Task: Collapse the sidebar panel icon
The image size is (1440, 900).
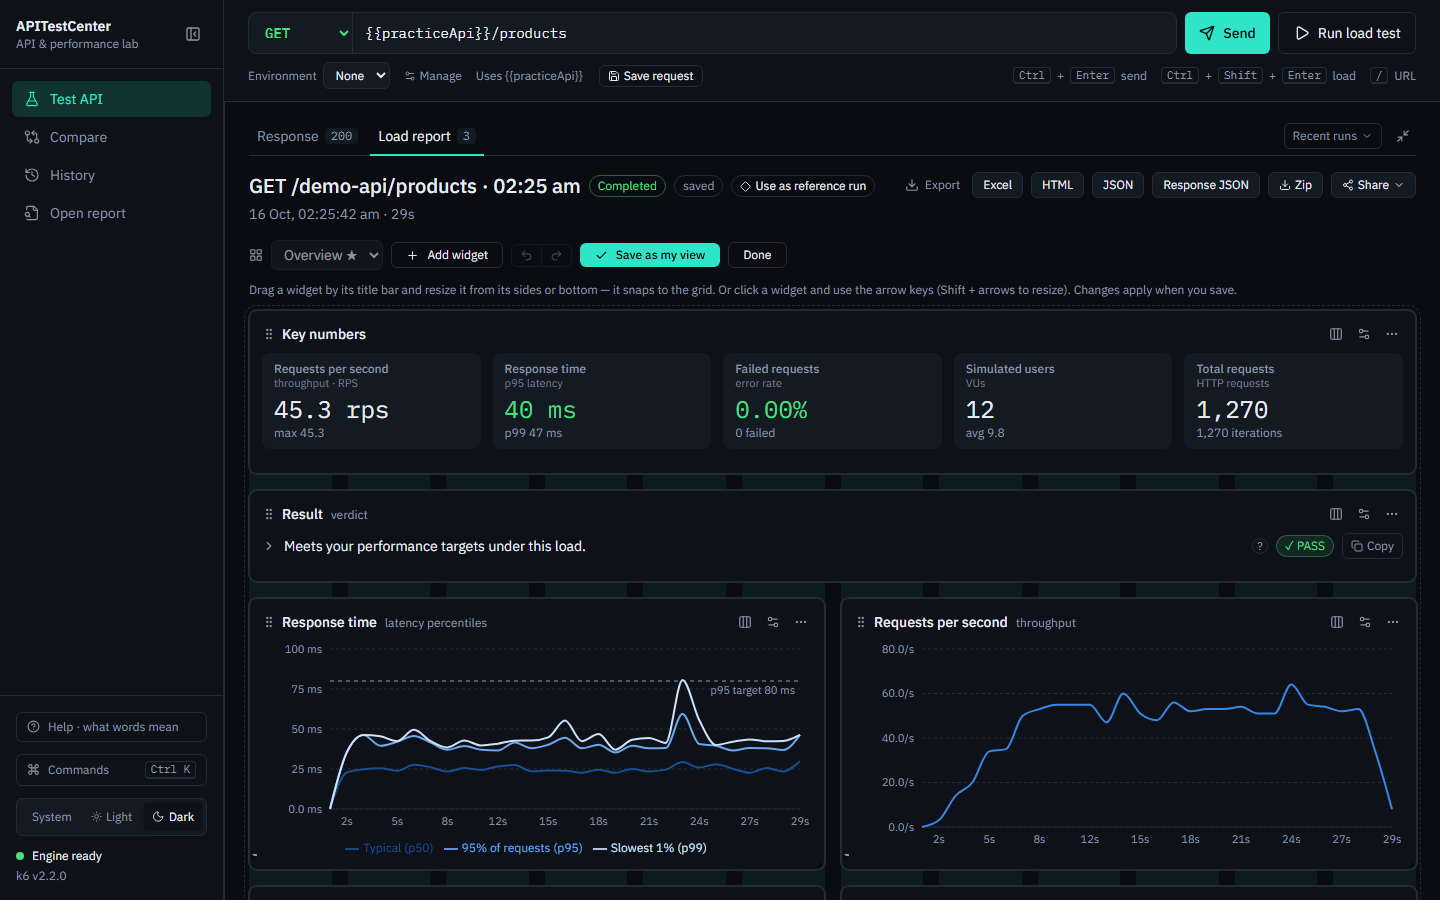Action: pyautogui.click(x=193, y=34)
